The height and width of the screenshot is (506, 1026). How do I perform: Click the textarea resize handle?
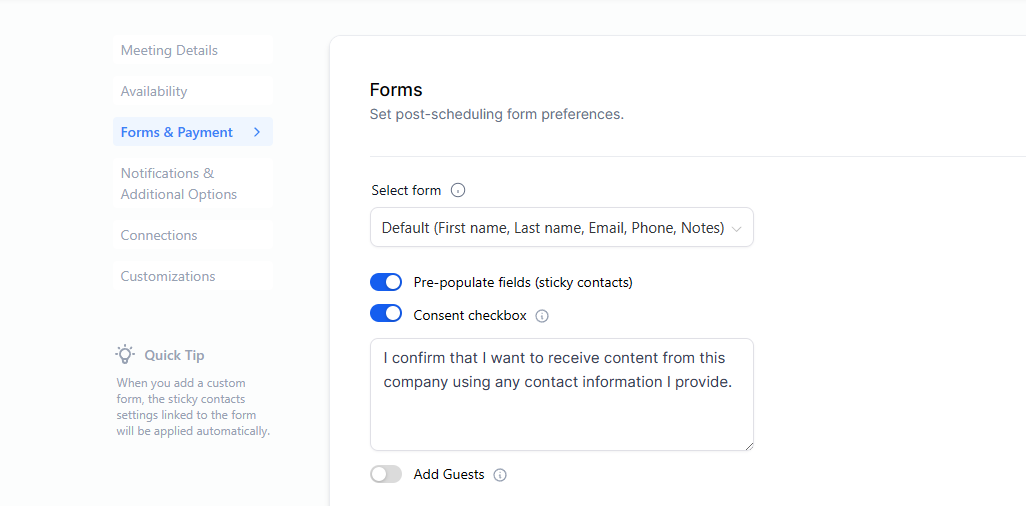(x=748, y=445)
